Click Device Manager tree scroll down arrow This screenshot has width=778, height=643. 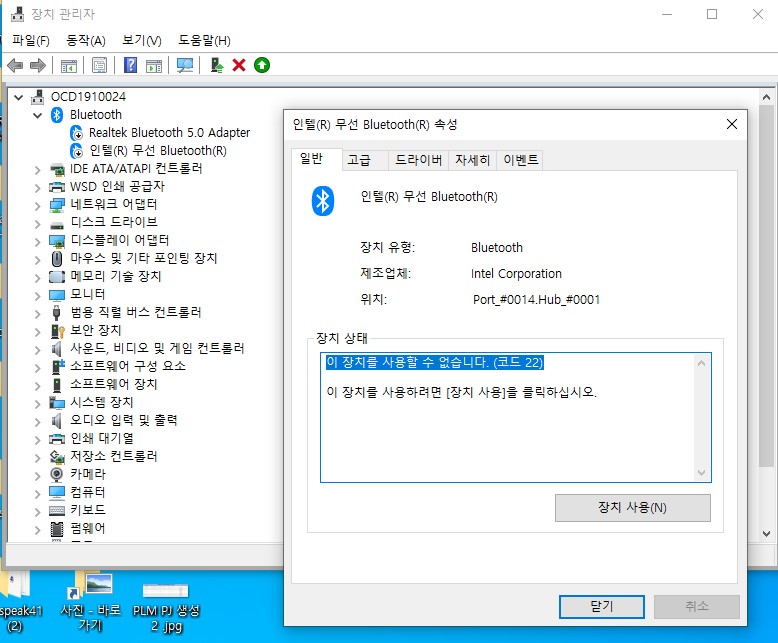[766, 534]
